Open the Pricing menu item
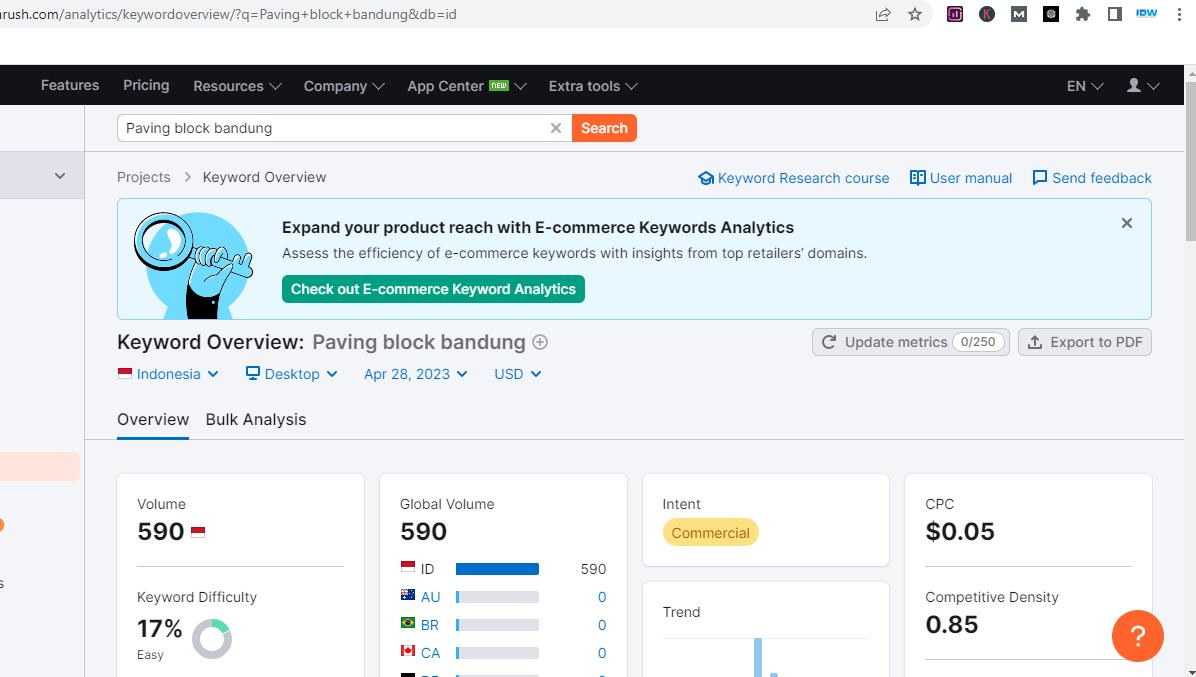 pyautogui.click(x=146, y=85)
